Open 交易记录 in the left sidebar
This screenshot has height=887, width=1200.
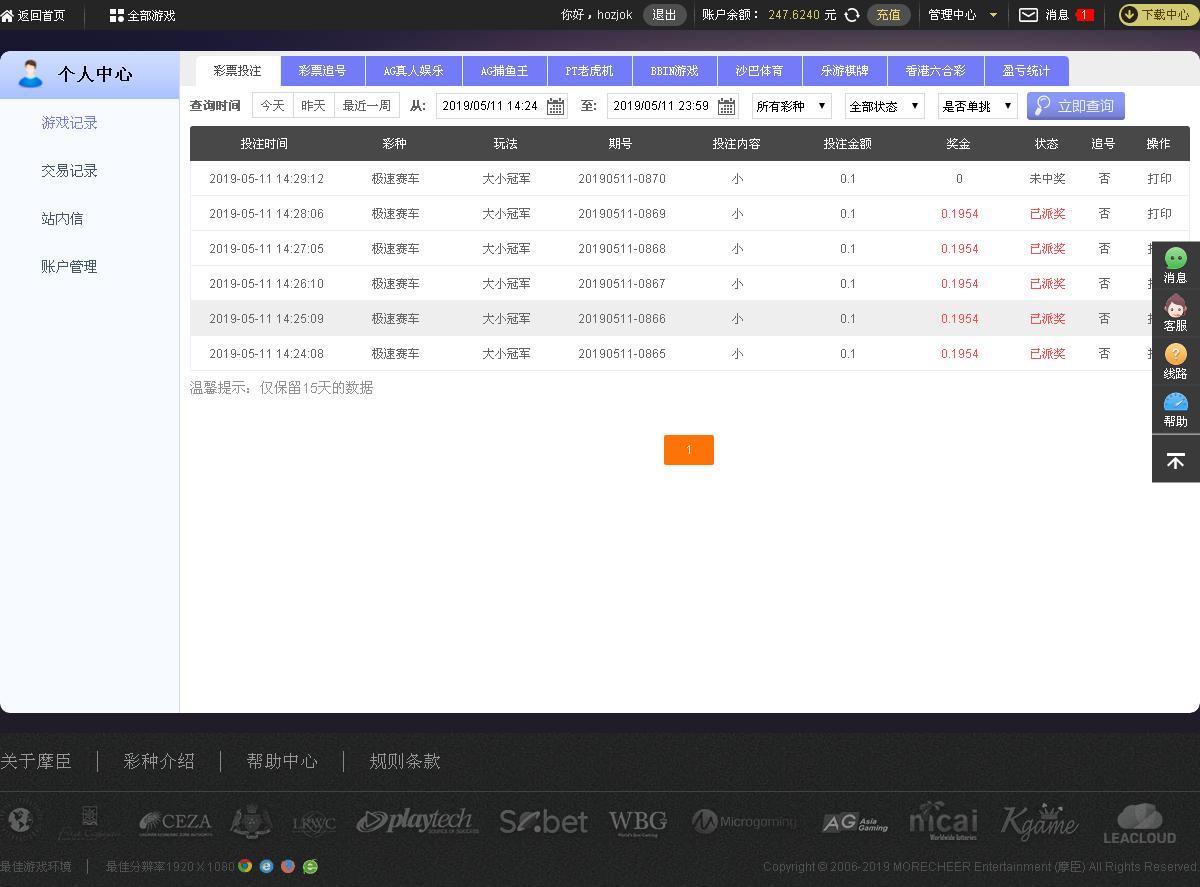click(x=69, y=171)
